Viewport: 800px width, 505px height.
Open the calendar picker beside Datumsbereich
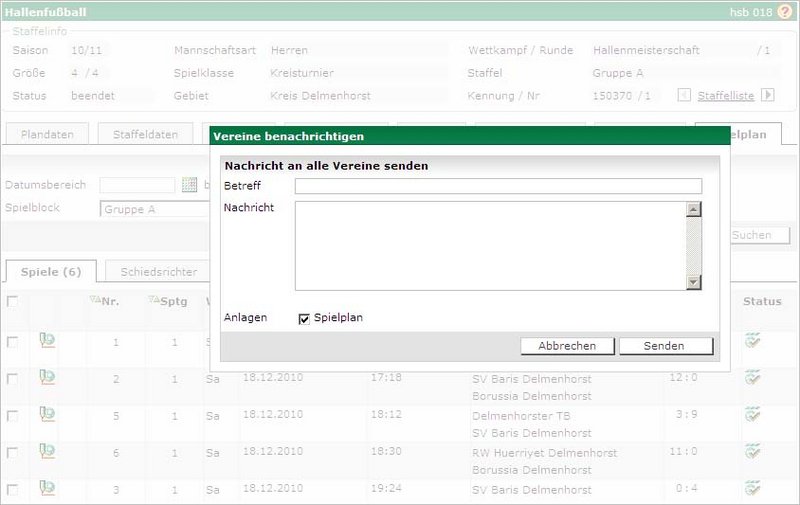pos(189,185)
